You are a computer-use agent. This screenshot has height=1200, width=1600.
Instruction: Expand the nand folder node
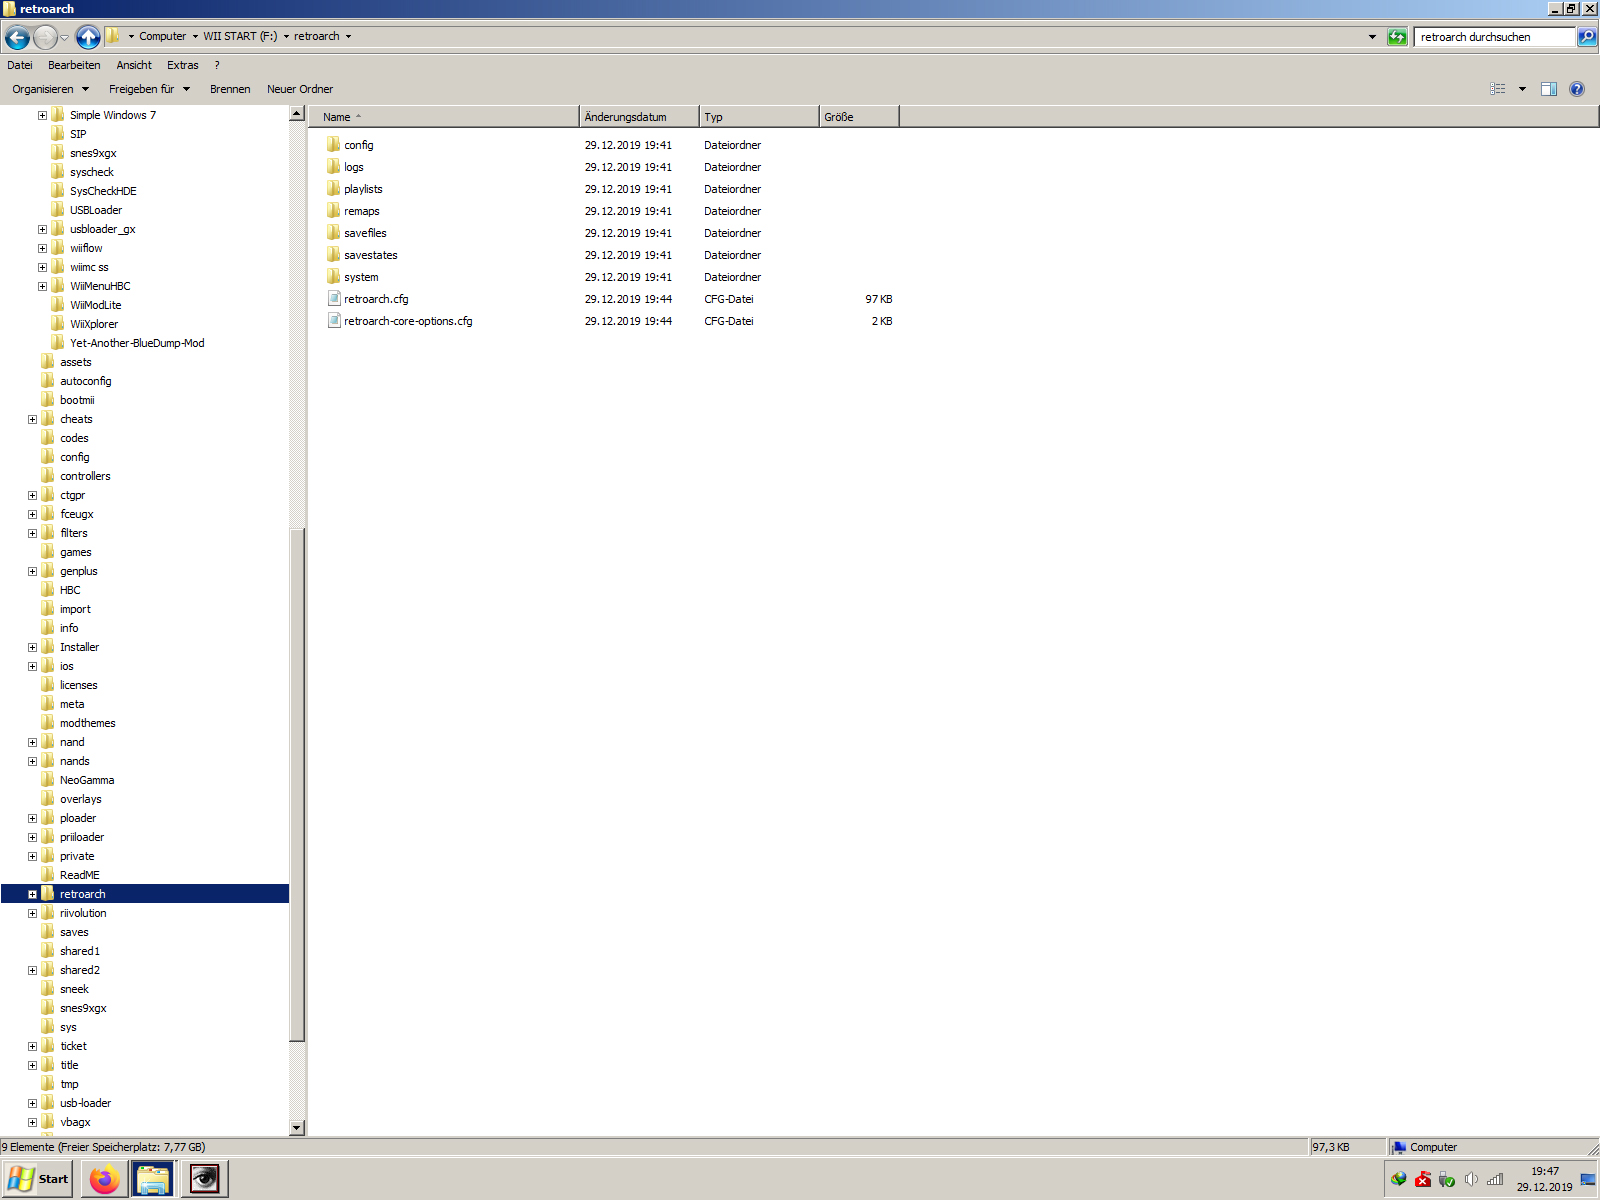pos(32,742)
